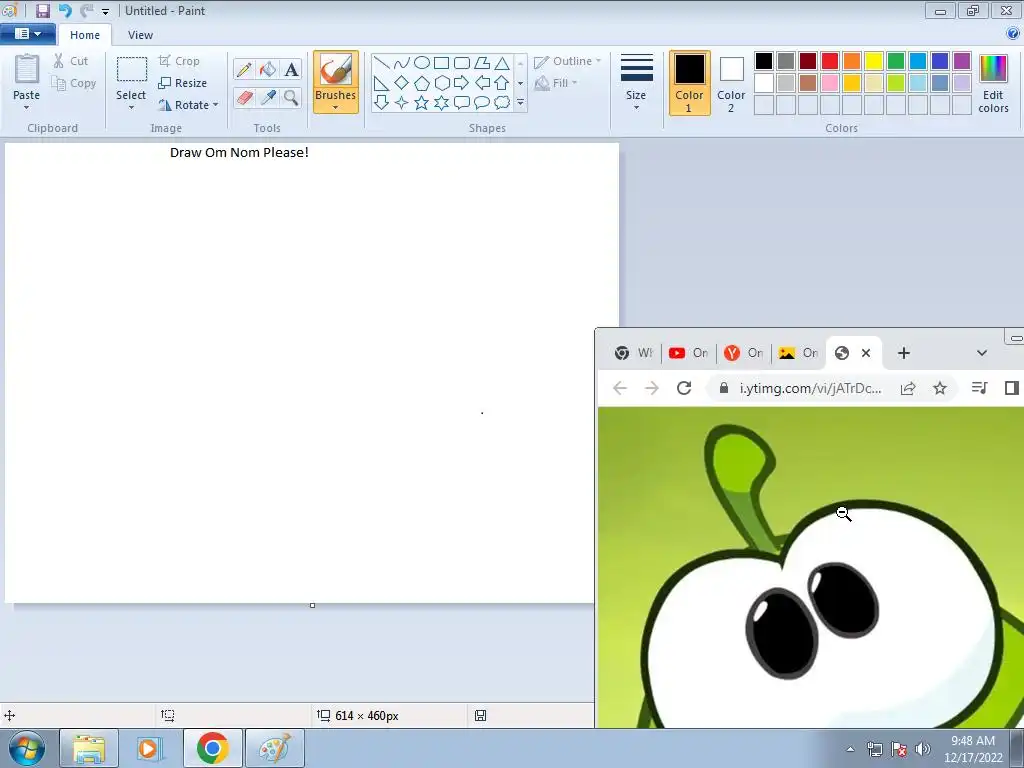The width and height of the screenshot is (1024, 768).
Task: Choose the Curve shape
Action: [402, 63]
